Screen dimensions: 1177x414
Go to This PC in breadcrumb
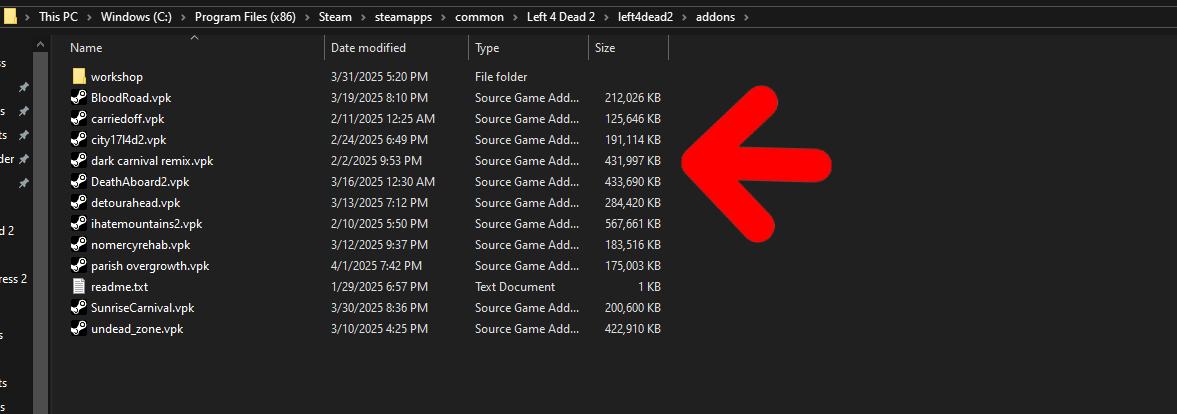pos(59,16)
